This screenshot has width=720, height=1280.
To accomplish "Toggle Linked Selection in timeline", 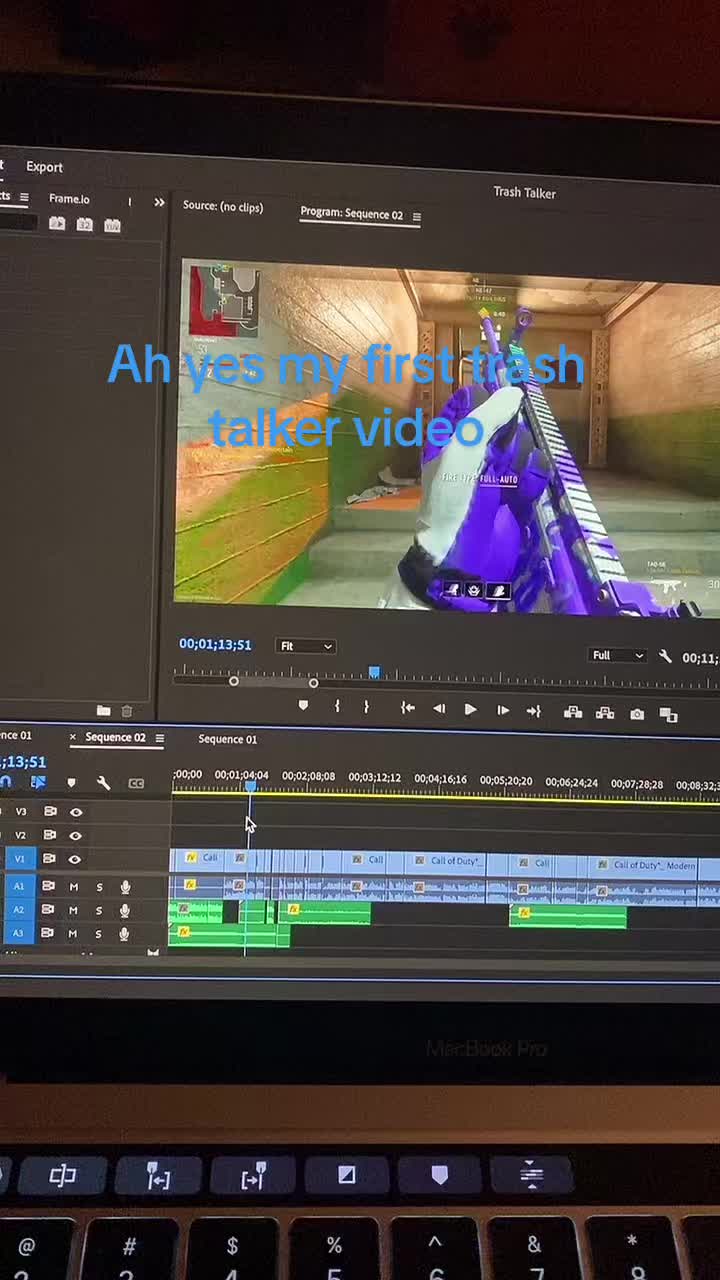I will [38, 782].
